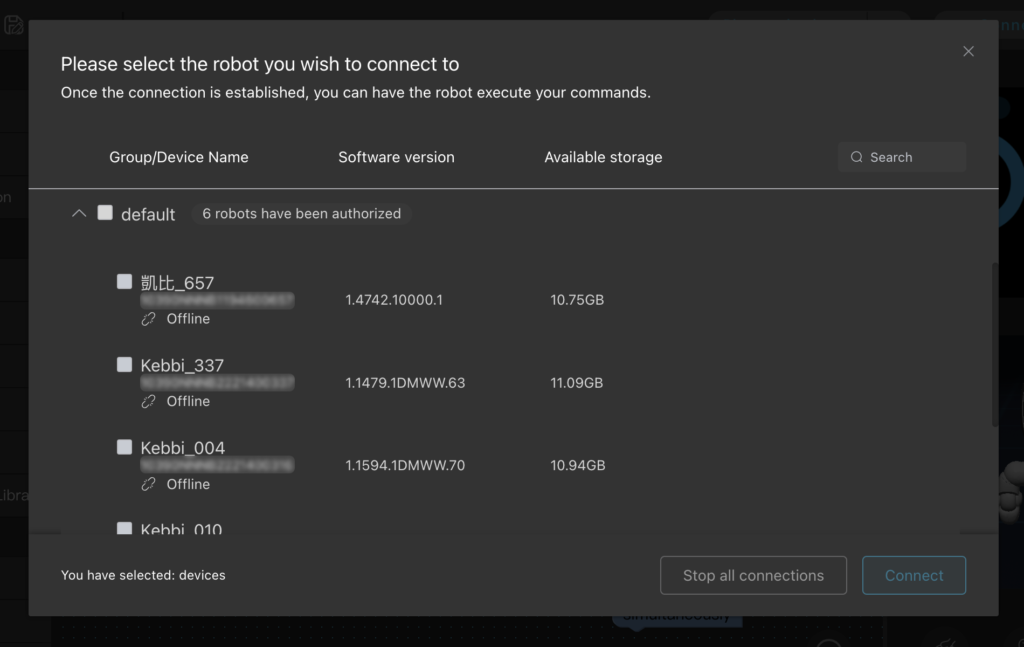This screenshot has width=1024, height=647.
Task: Click the 10.75GB storage value
Action: pyautogui.click(x=577, y=300)
